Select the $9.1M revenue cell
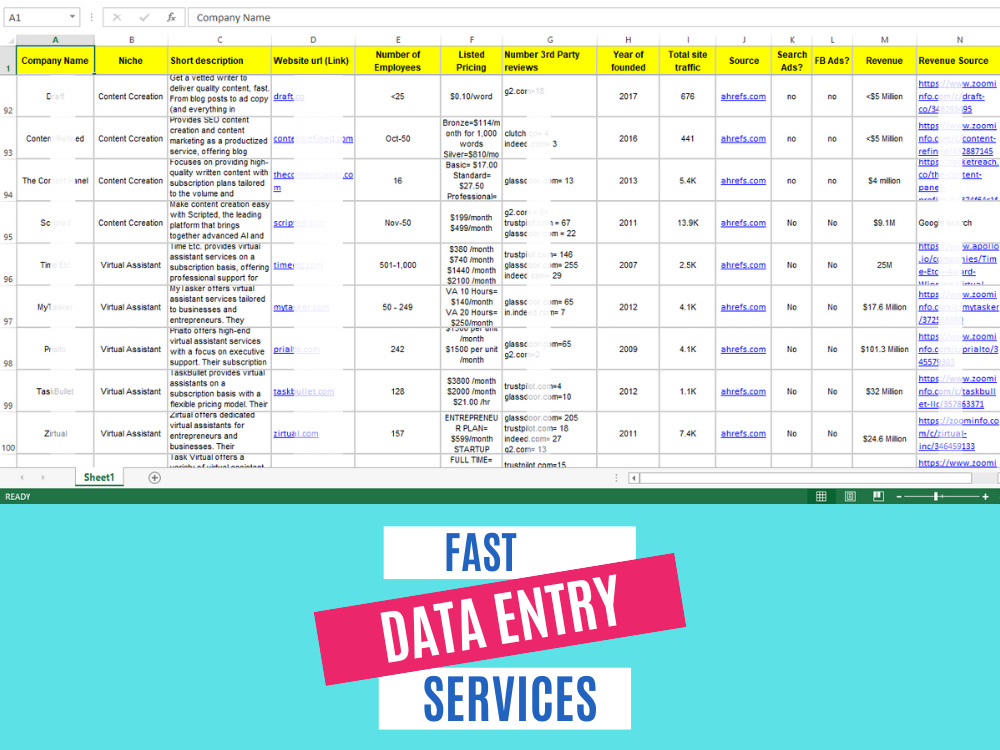The width and height of the screenshot is (1000, 750). (x=885, y=223)
